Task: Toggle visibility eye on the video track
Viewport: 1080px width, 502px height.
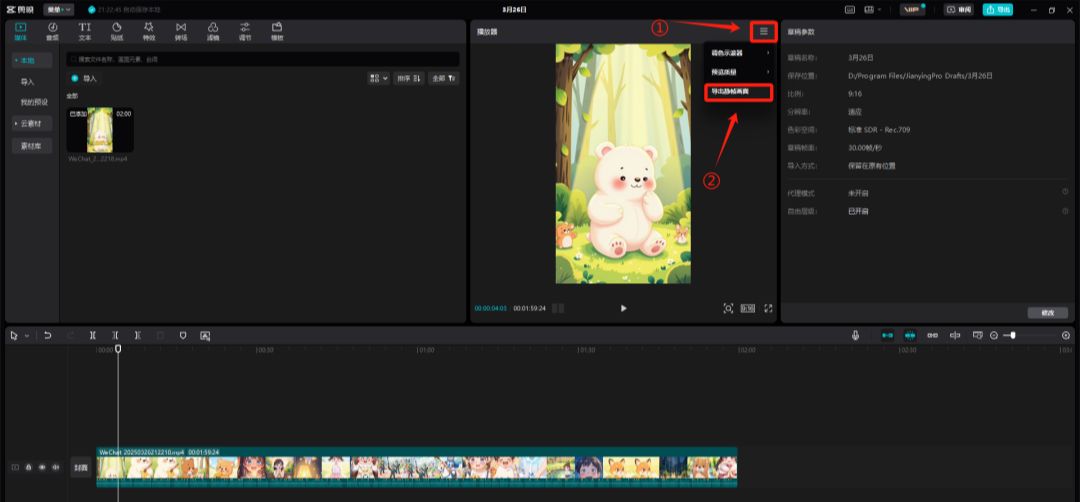Action: [41, 467]
